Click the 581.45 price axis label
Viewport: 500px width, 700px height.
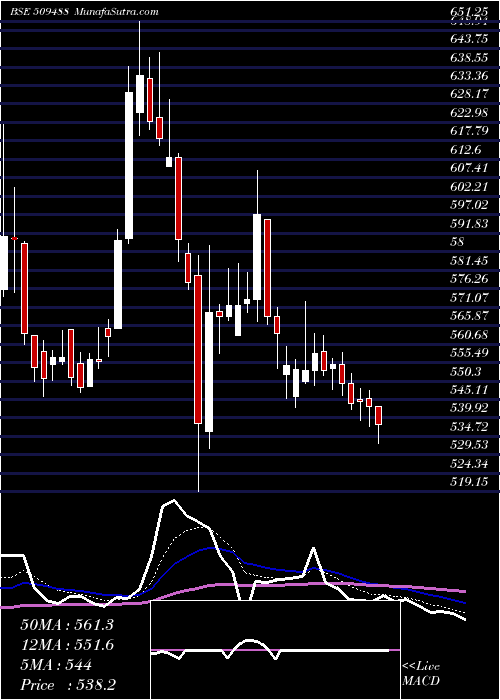coord(469,261)
